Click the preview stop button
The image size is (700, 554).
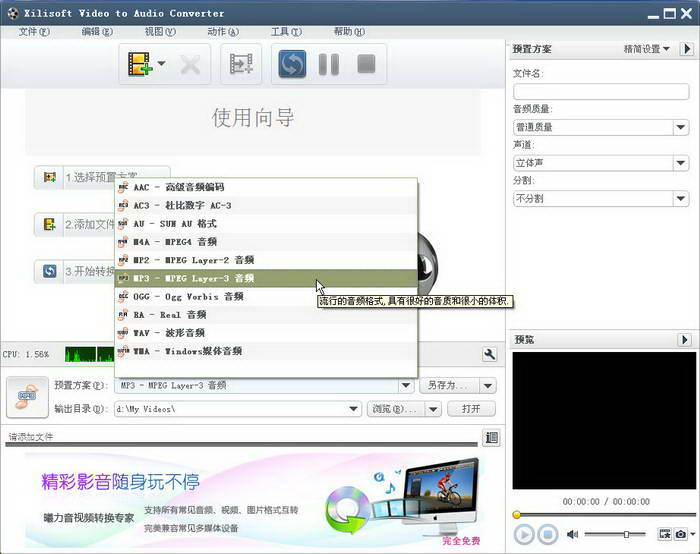(x=548, y=534)
